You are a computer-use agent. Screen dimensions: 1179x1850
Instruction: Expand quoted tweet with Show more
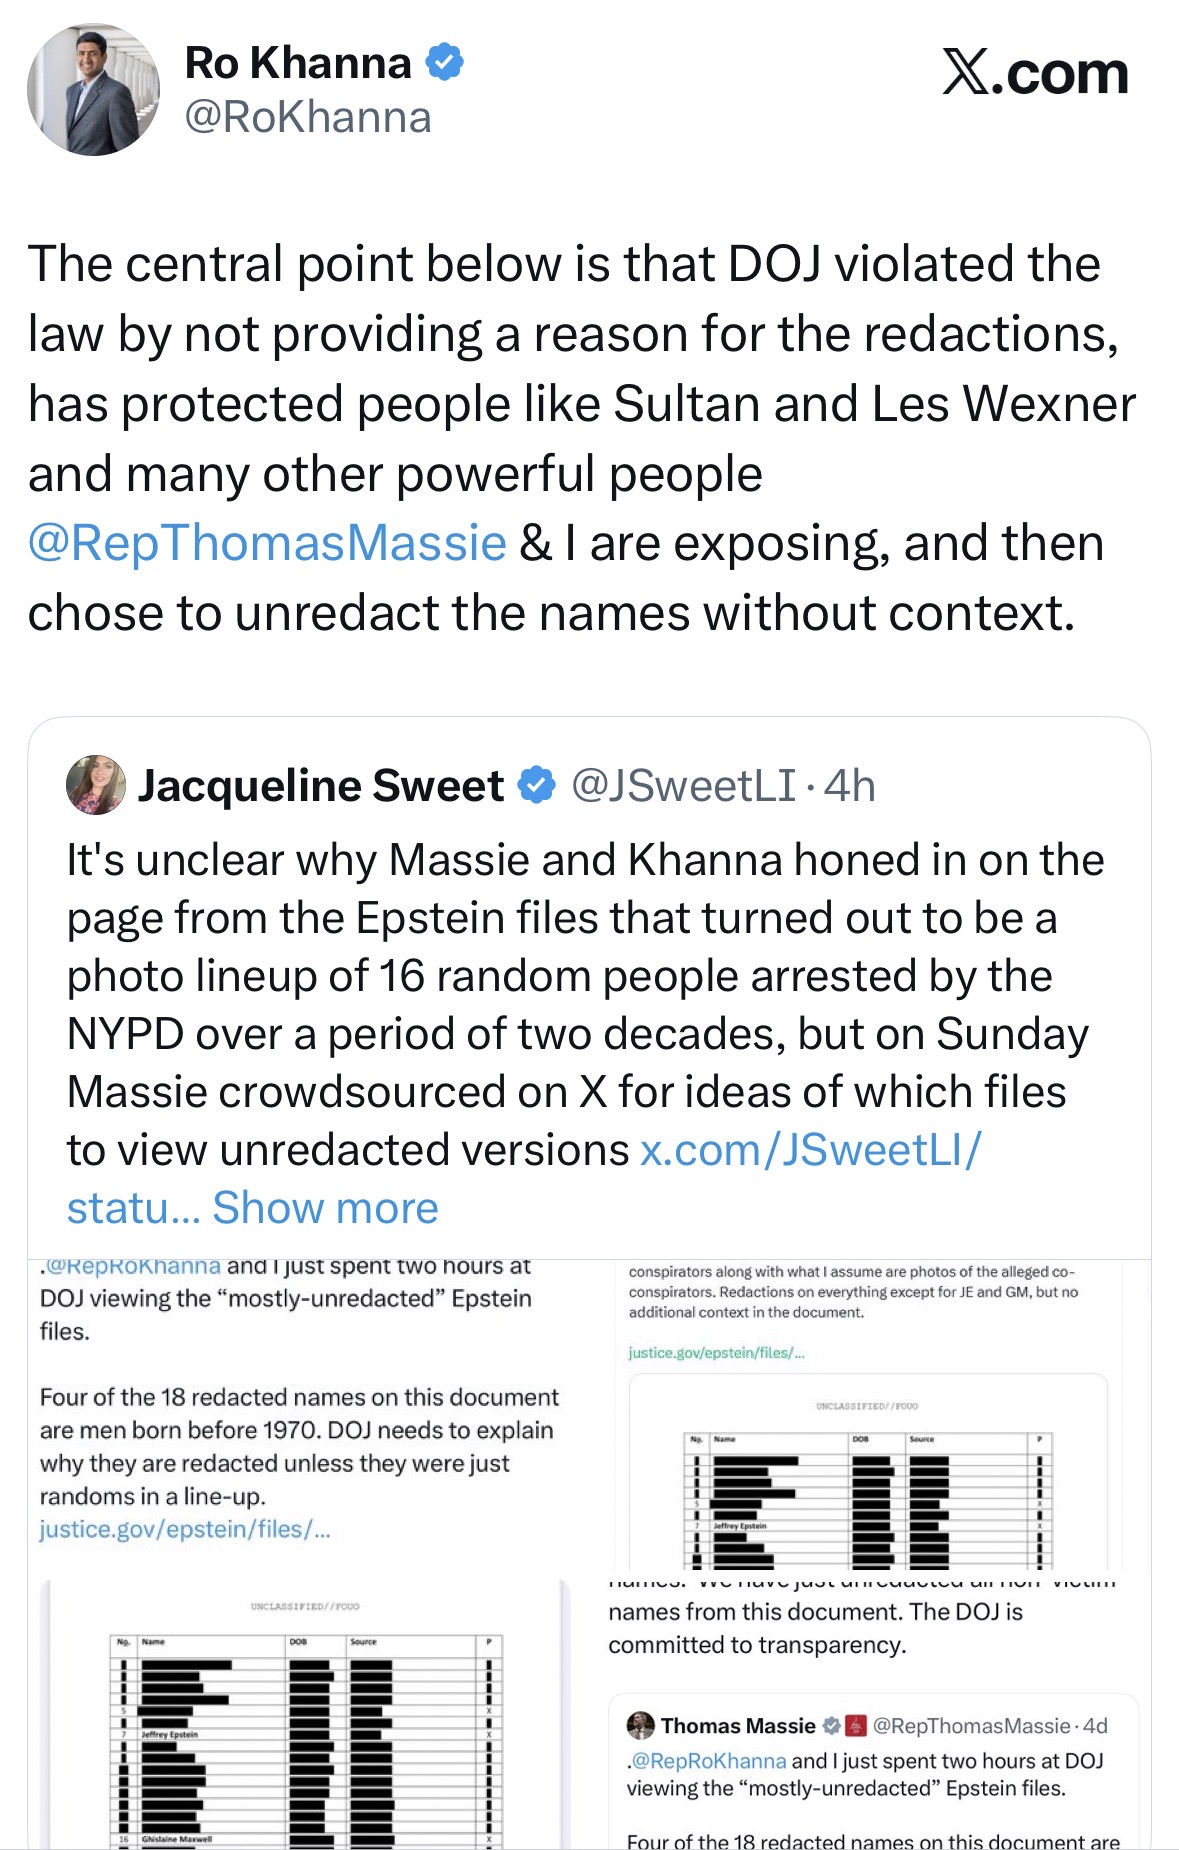tap(325, 1208)
